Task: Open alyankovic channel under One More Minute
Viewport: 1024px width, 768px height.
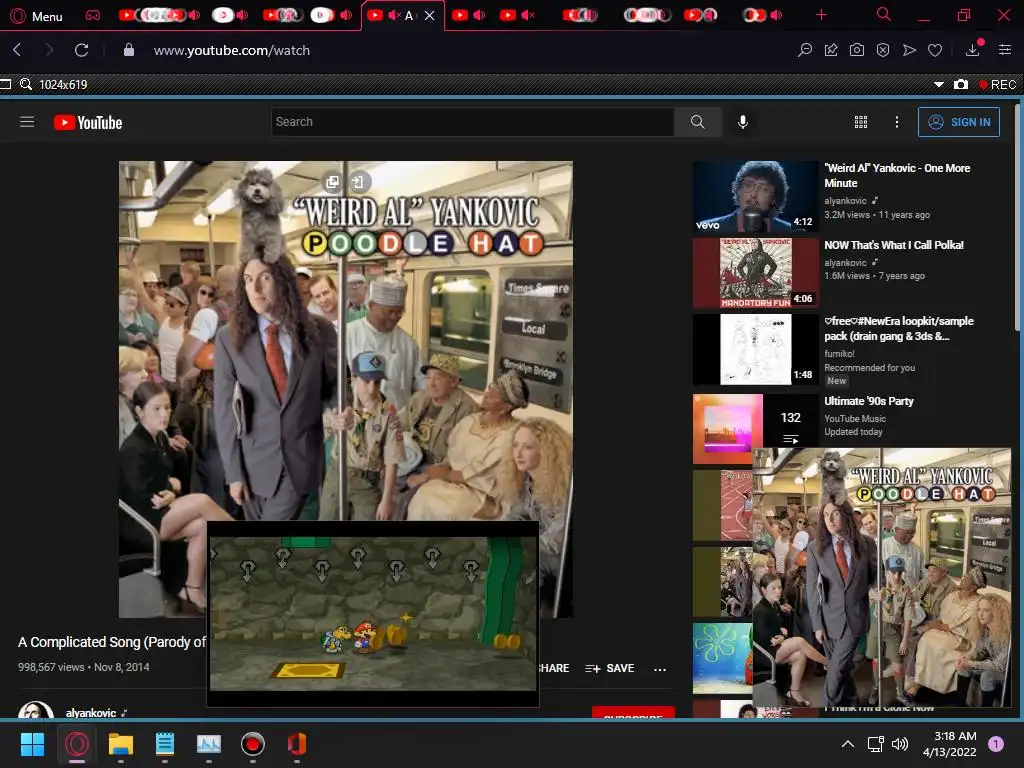Action: [845, 201]
